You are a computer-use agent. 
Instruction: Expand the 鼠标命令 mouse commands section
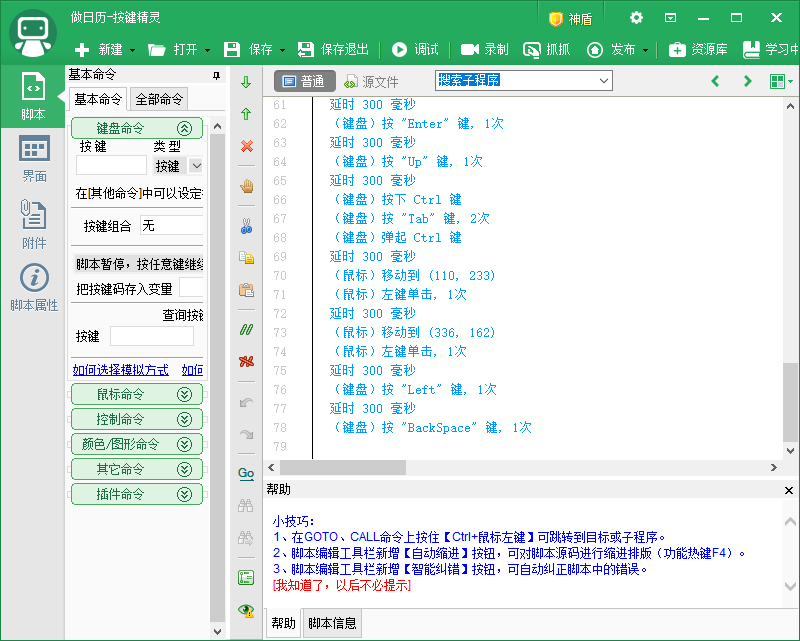coord(137,394)
